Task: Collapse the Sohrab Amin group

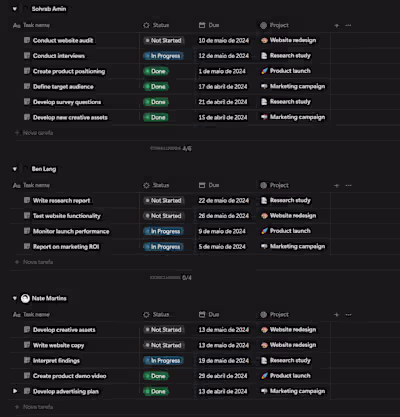Action: pyautogui.click(x=15, y=9)
